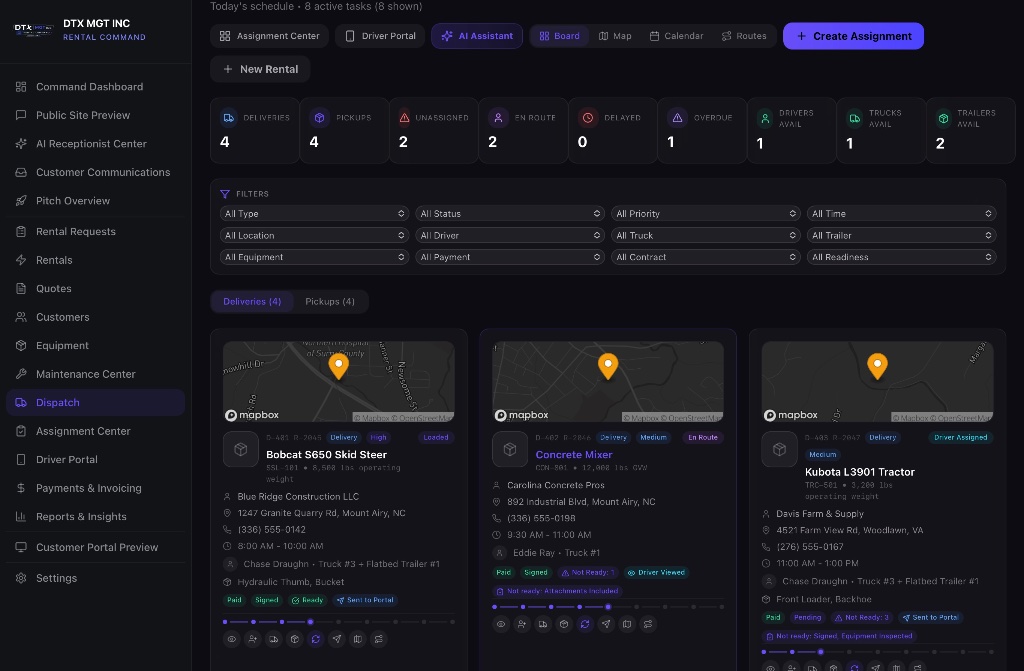Viewport: 1024px width, 671px height.
Task: Open the Concrete Mixer title link
Action: (574, 455)
